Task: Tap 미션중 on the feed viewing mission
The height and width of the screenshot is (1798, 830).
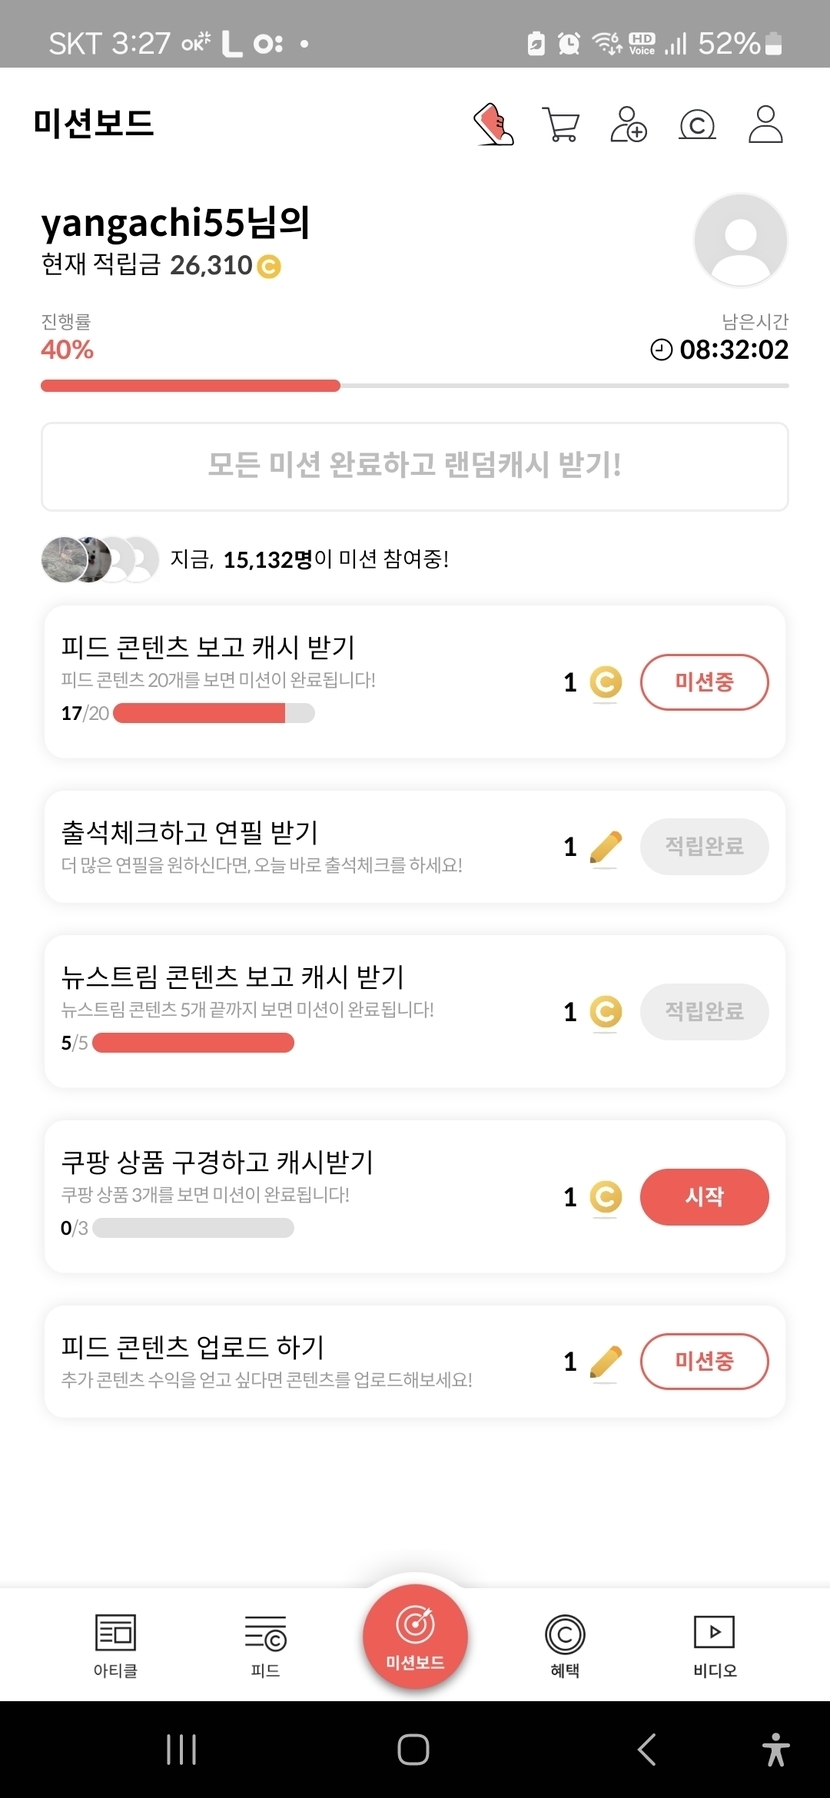Action: 704,682
